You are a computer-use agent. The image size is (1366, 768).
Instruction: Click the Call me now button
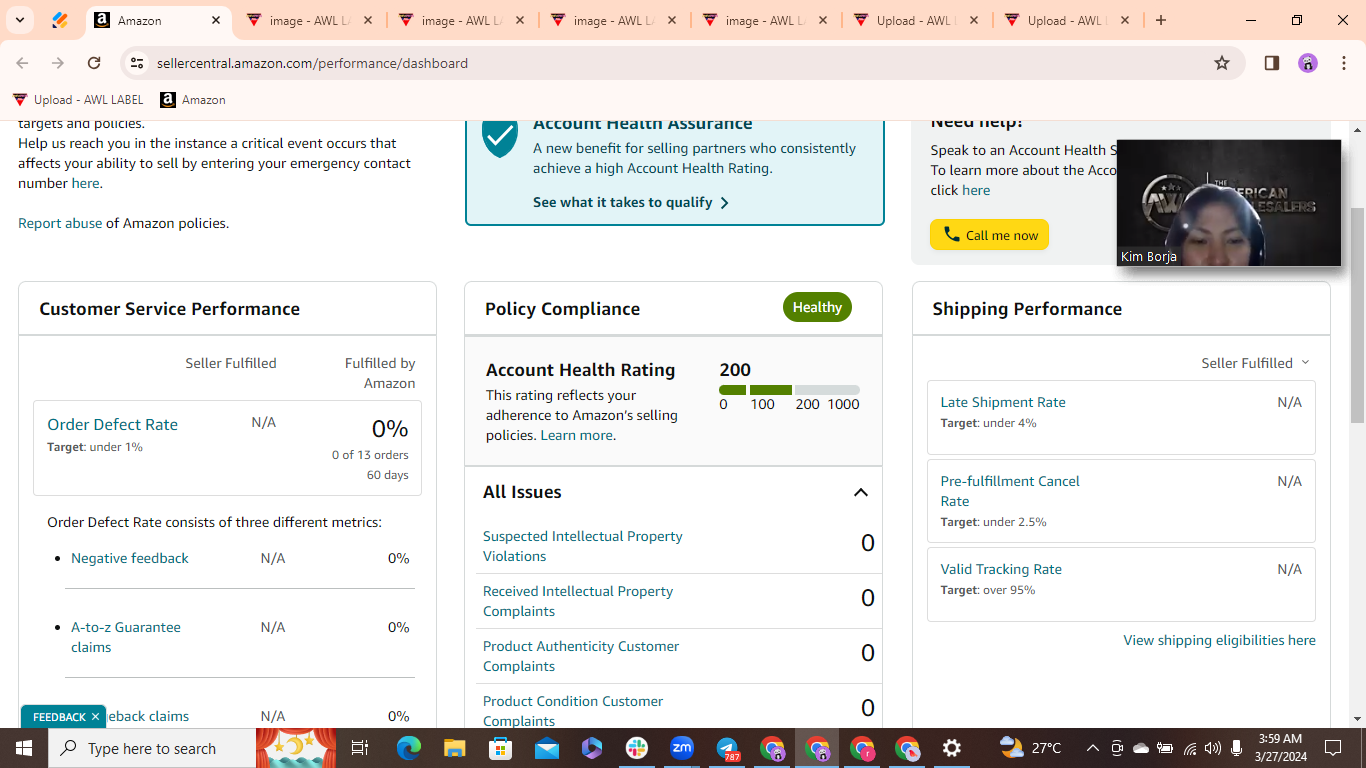tap(989, 235)
